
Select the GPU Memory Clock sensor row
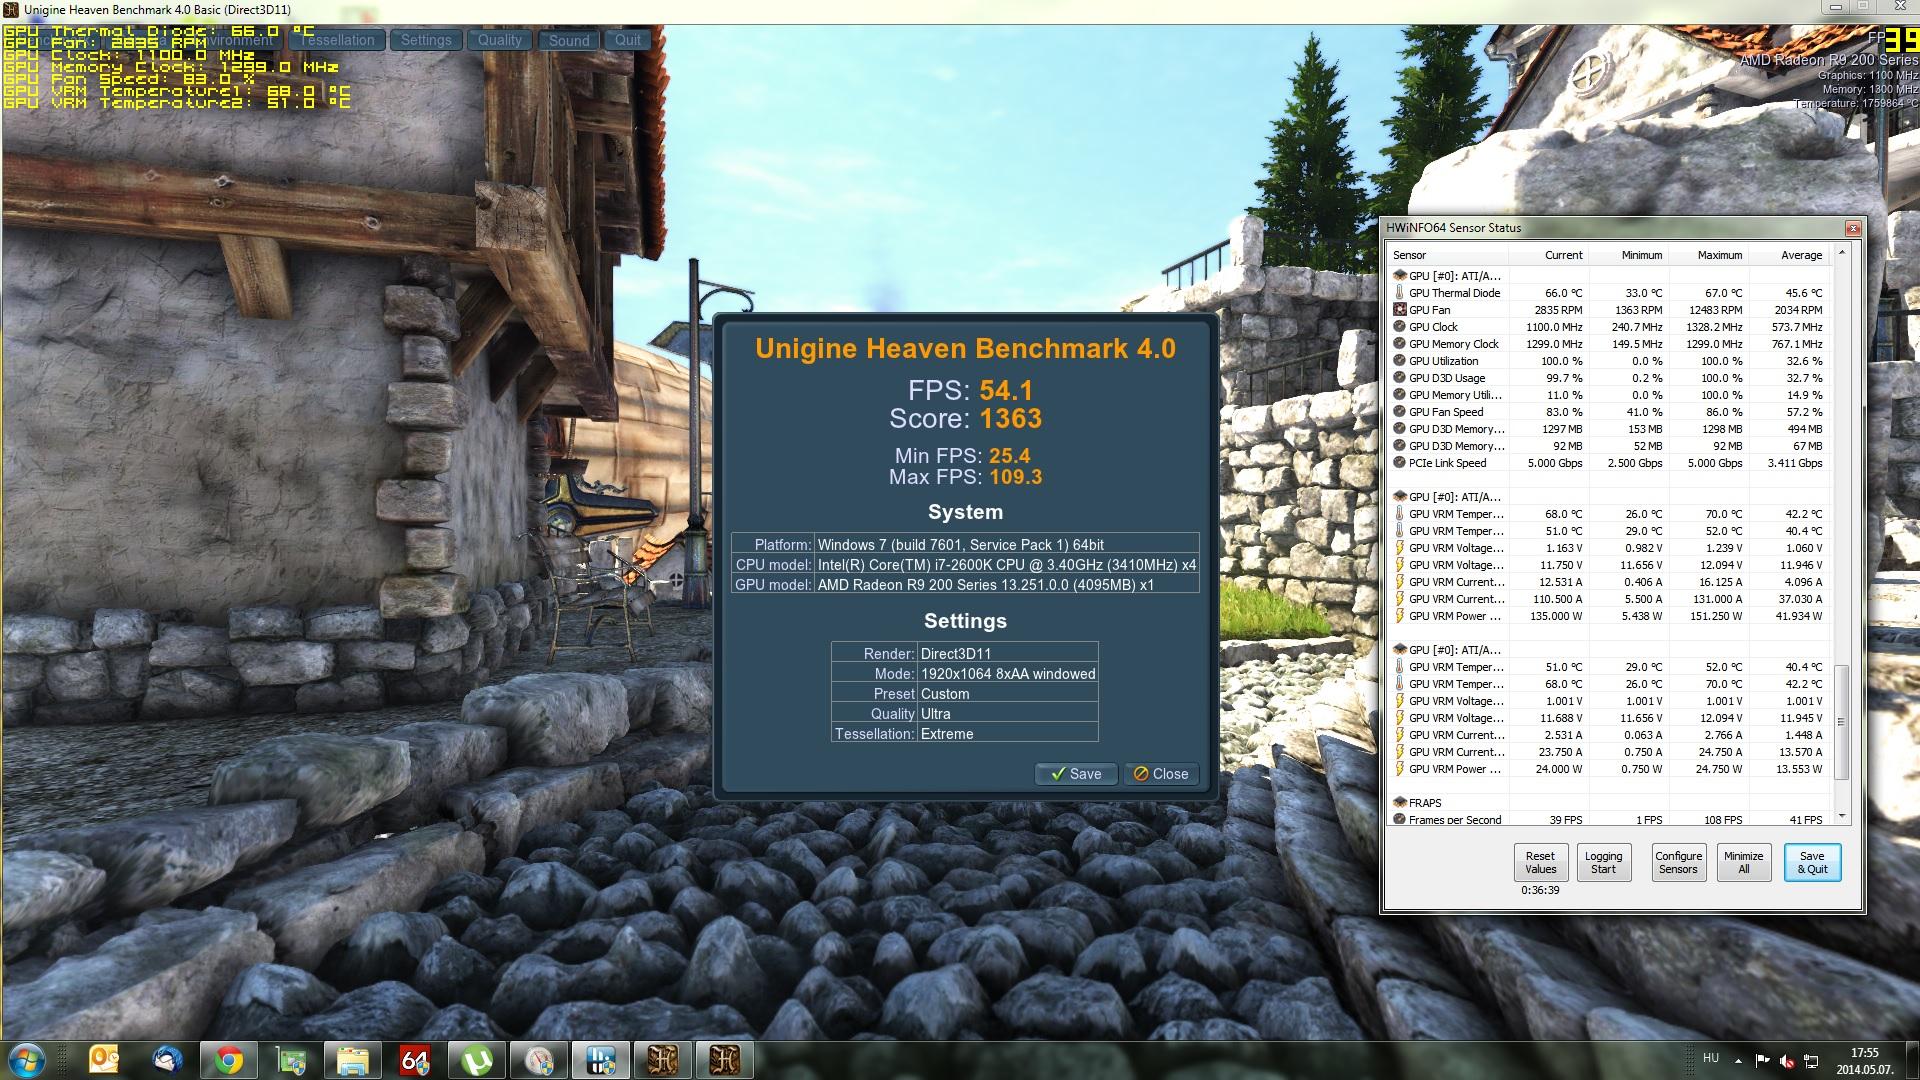click(1609, 344)
